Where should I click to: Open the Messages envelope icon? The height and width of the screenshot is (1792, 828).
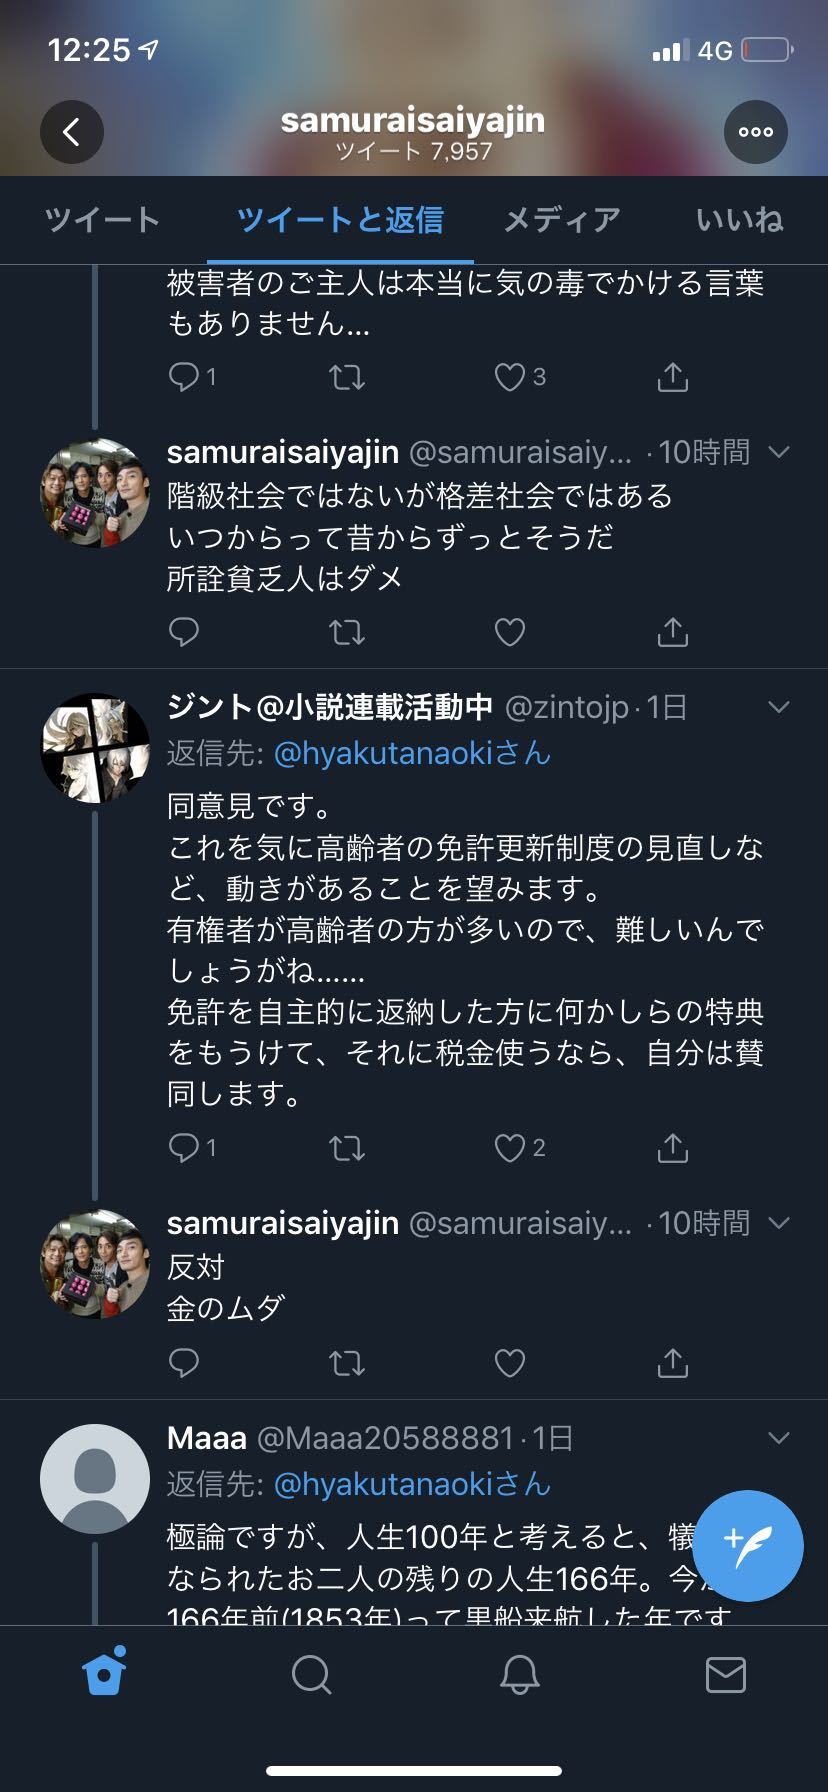(x=725, y=1673)
